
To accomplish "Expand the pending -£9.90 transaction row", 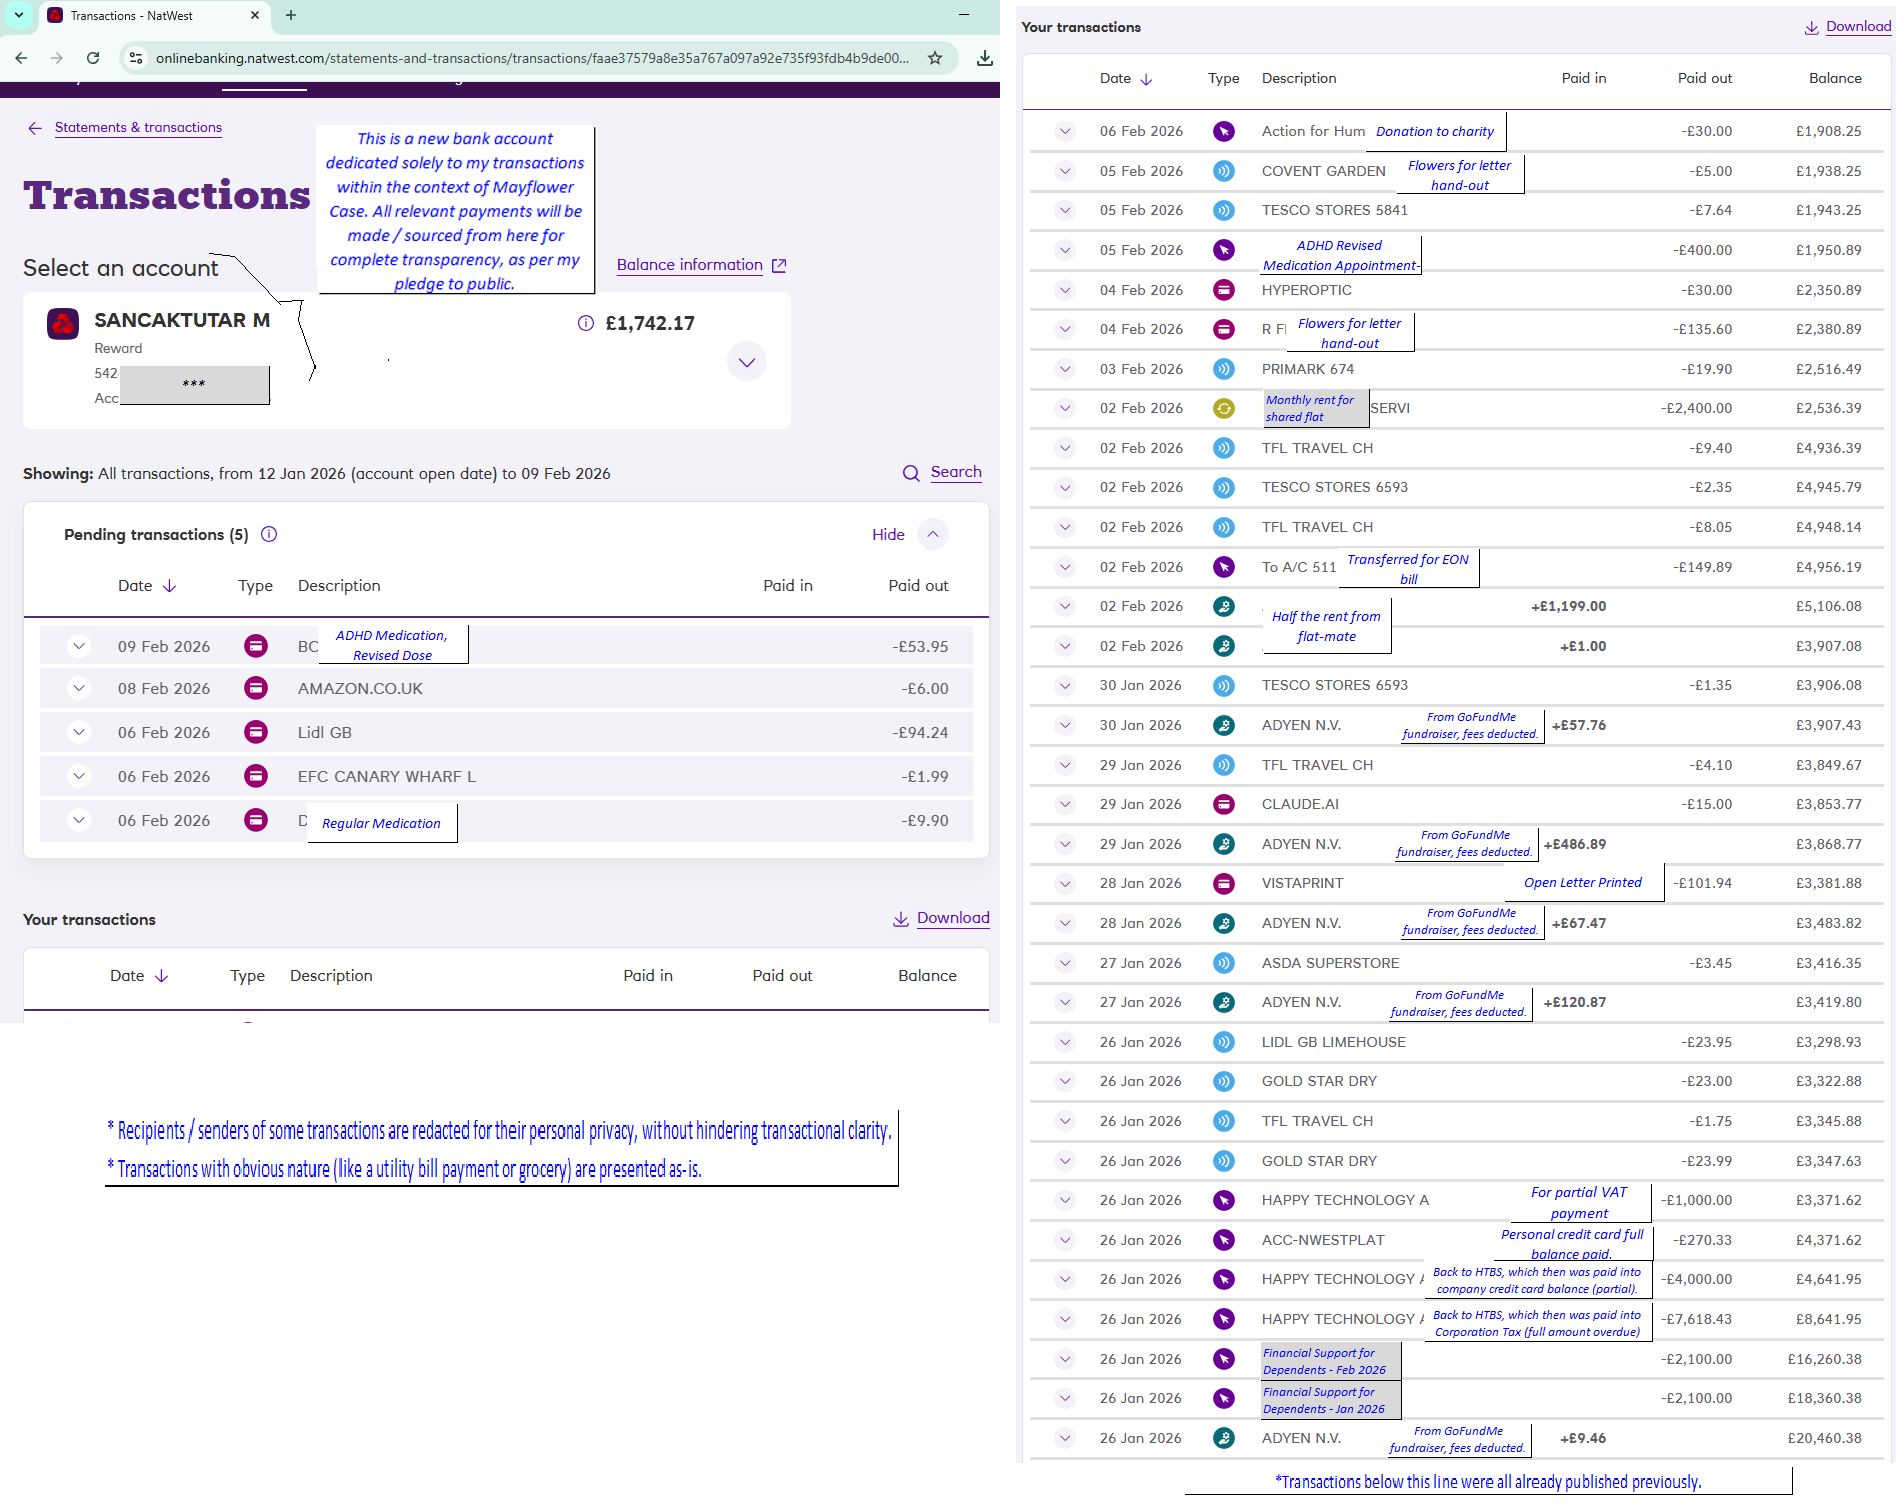I will [79, 820].
